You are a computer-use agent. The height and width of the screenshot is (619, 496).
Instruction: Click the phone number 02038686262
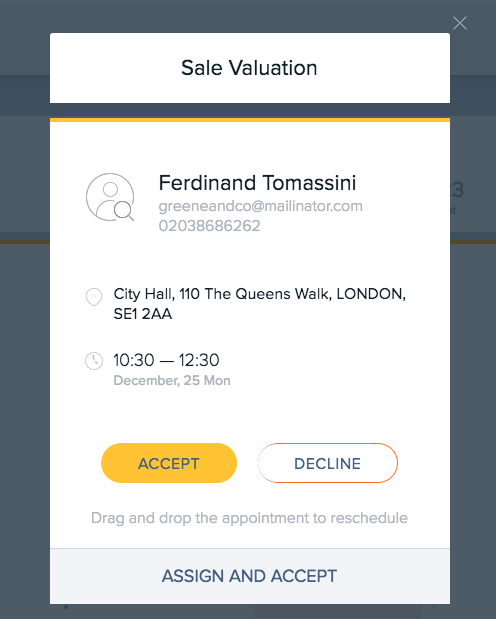[x=209, y=226]
